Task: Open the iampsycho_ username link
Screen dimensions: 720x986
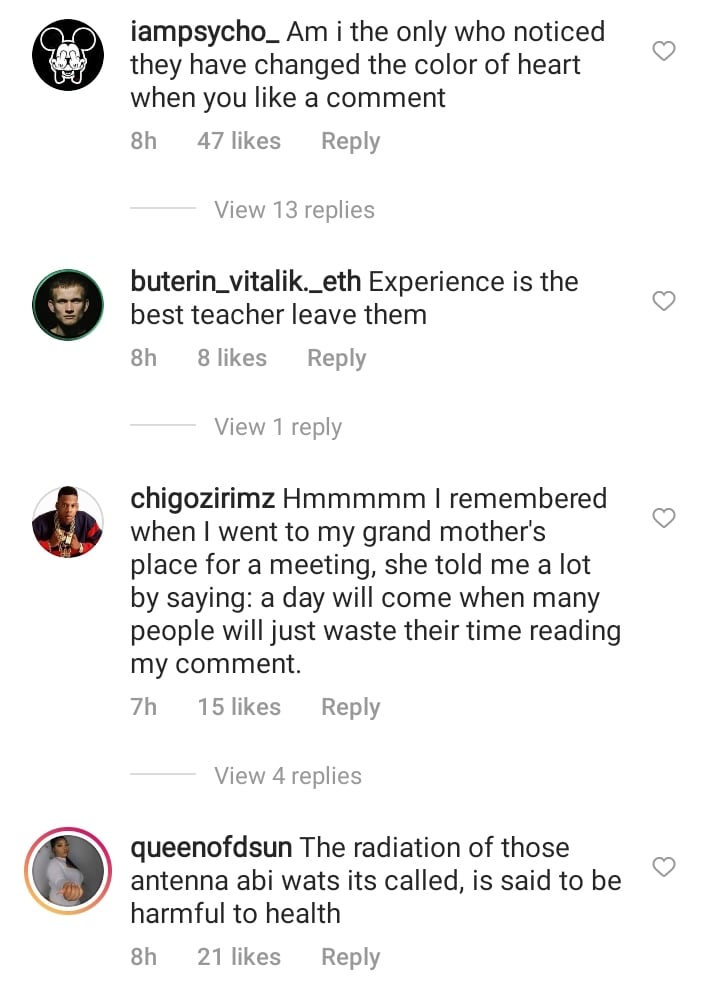Action: [x=205, y=32]
